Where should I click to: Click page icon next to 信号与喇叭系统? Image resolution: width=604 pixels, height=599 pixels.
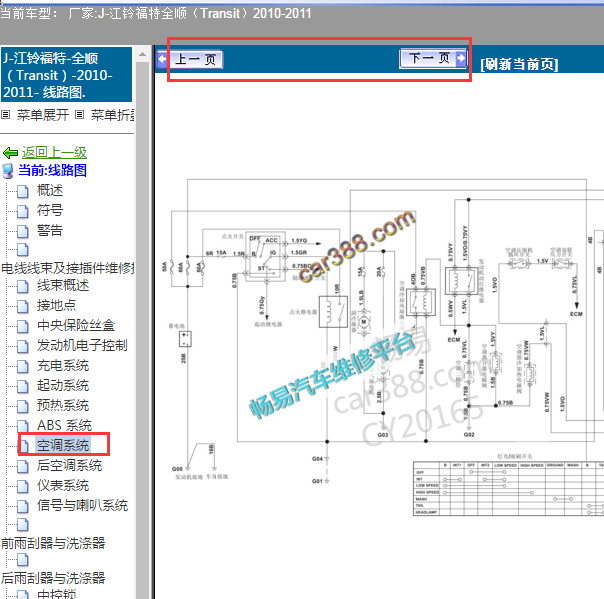(23, 507)
